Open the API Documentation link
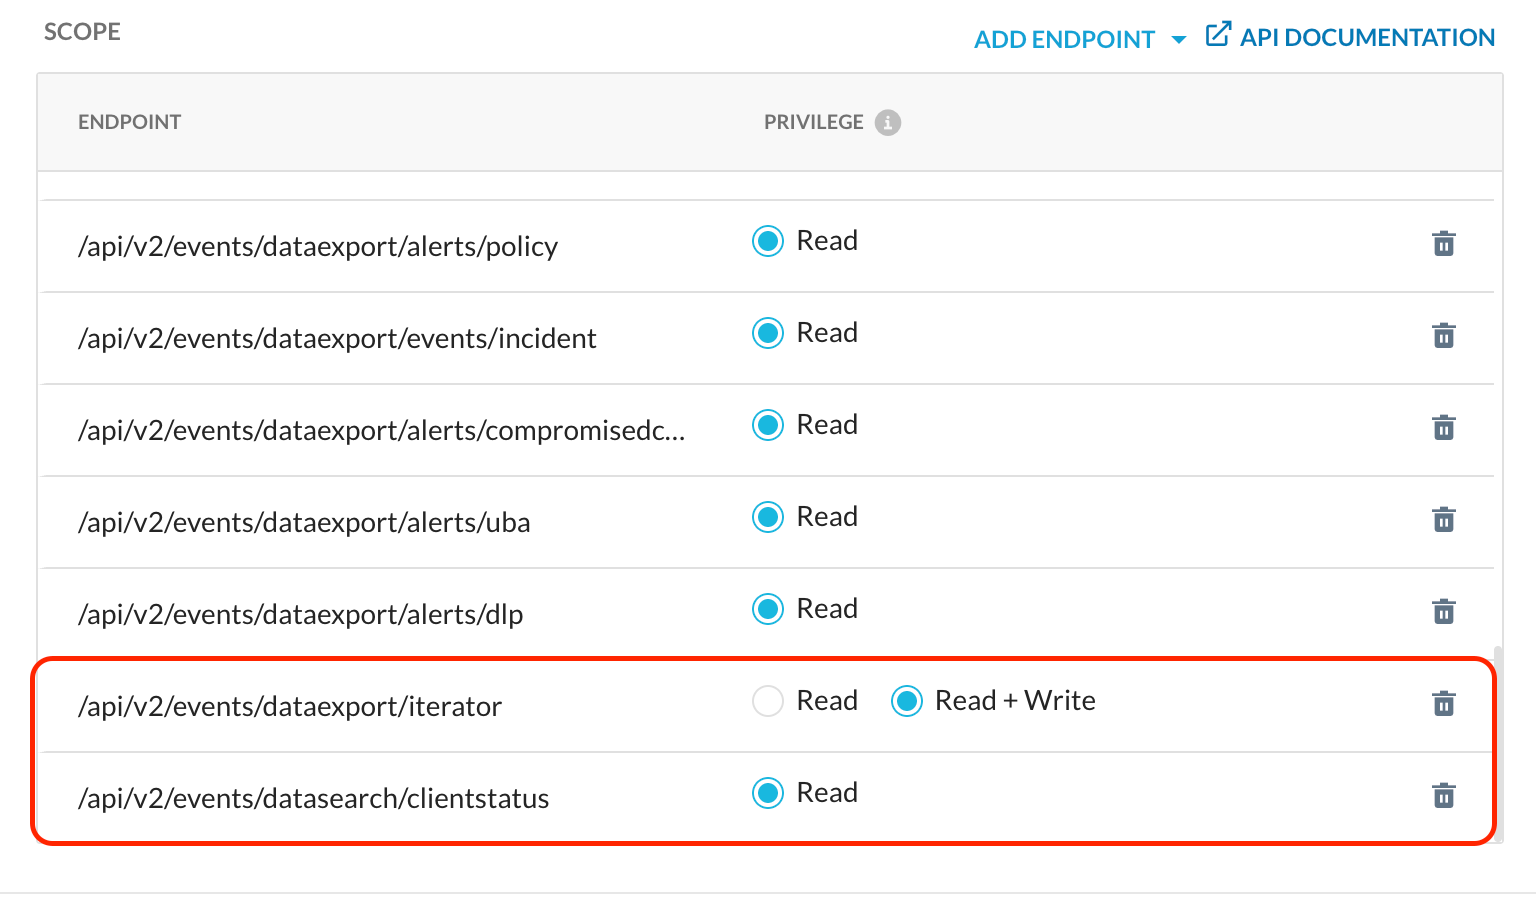 pyautogui.click(x=1366, y=38)
